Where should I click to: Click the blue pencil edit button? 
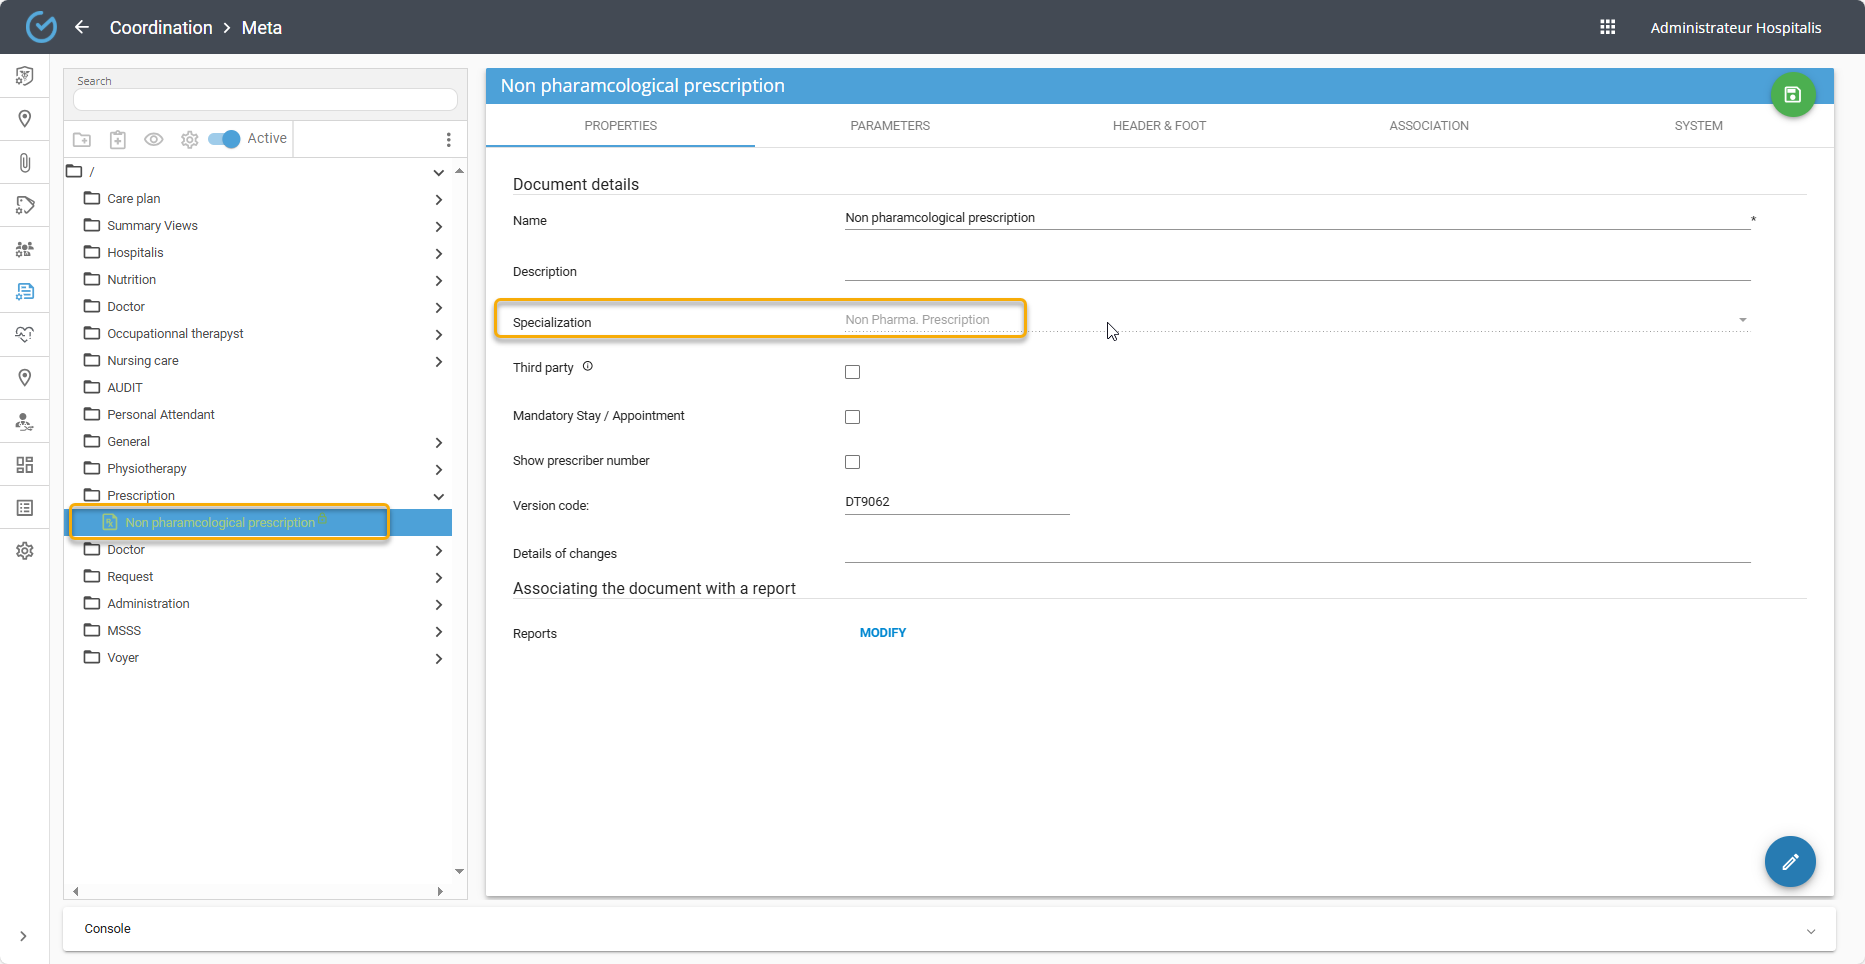1789,861
